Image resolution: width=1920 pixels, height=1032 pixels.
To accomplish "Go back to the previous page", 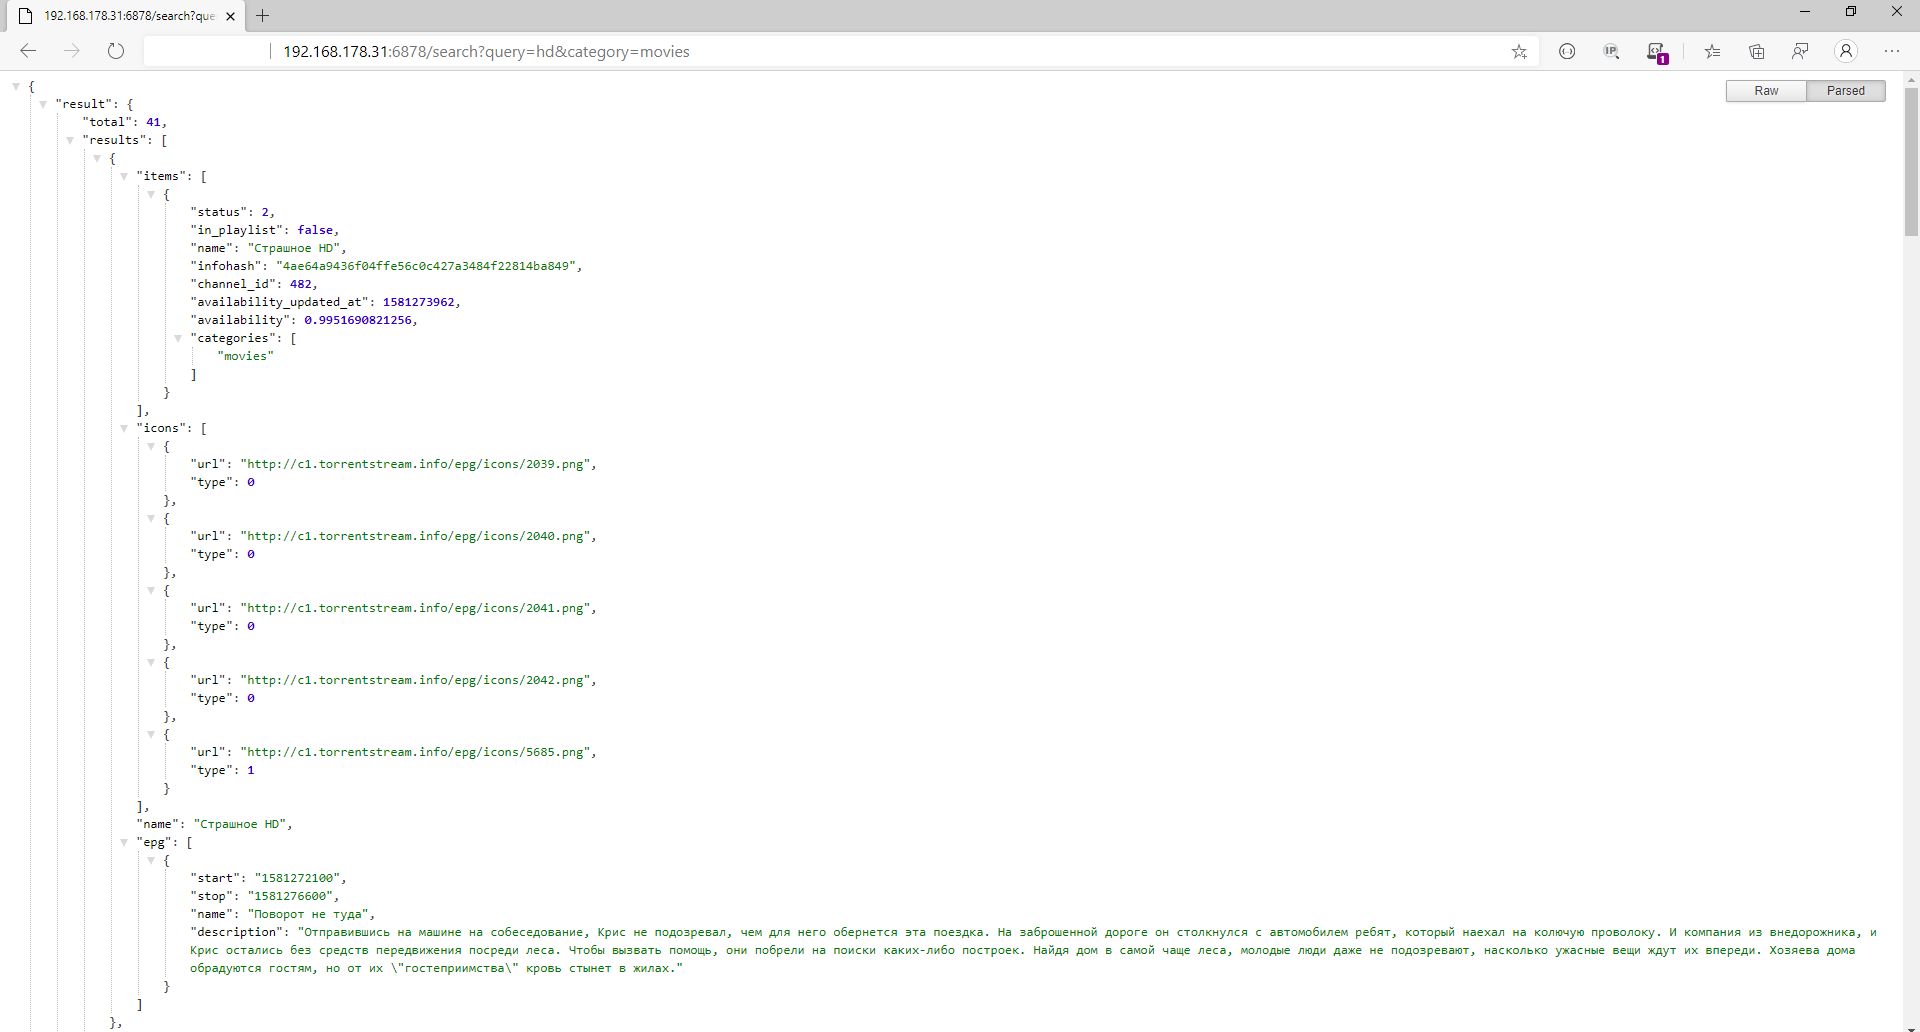I will click(x=28, y=51).
